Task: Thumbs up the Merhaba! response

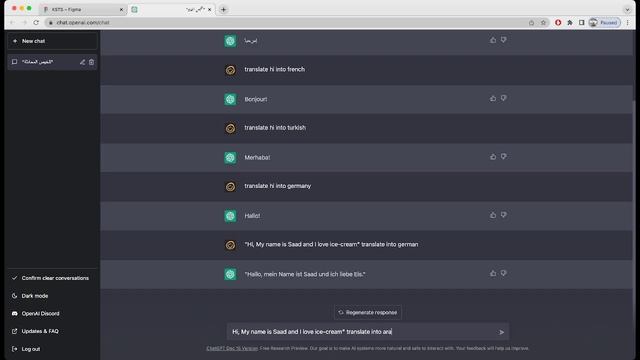Action: coord(493,157)
